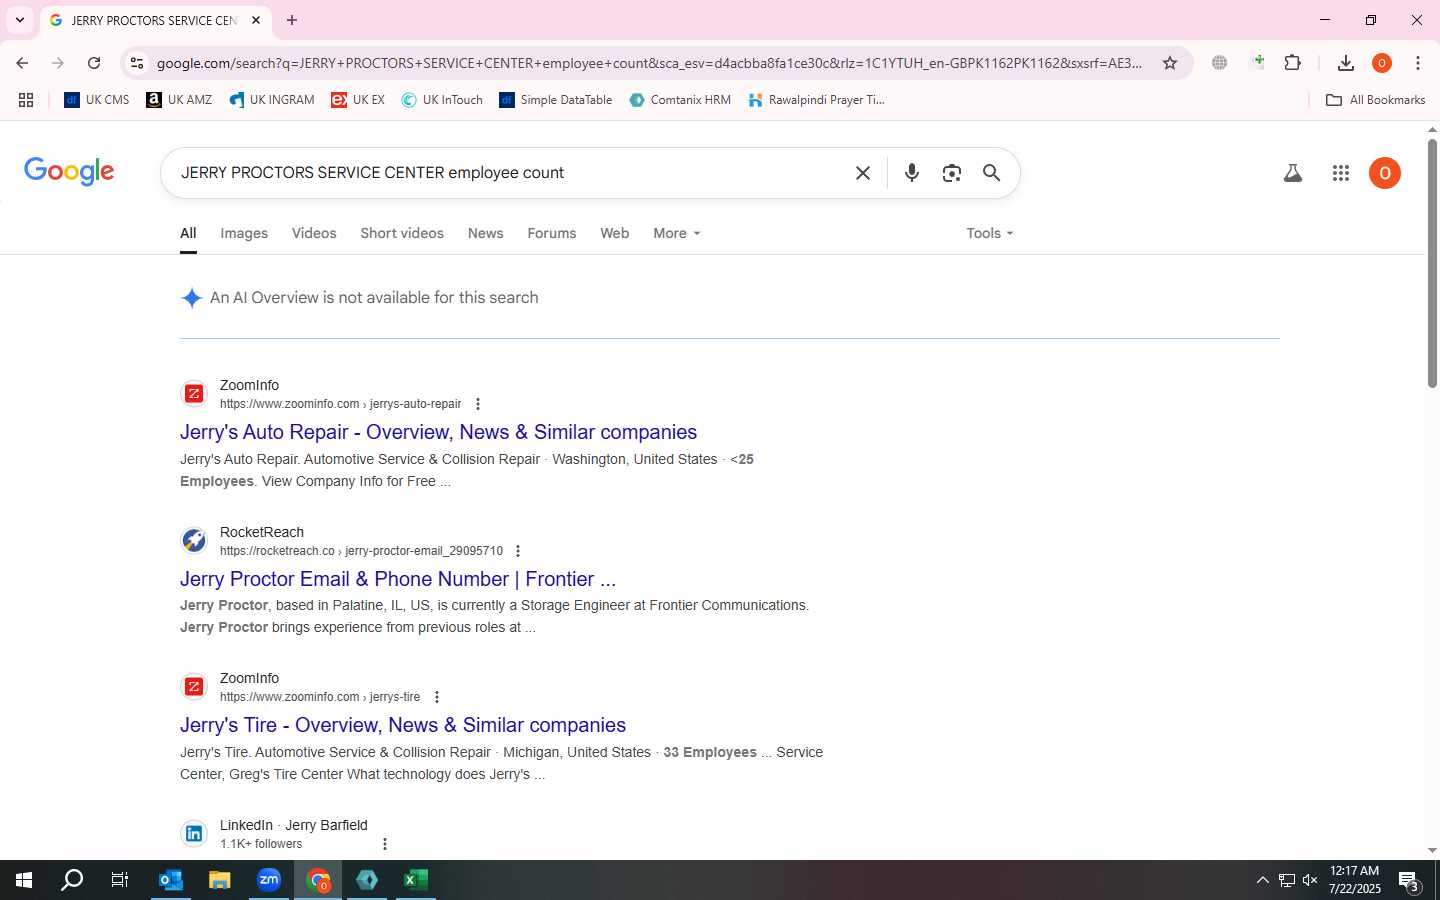Open UK CMS bookmark

(97, 100)
